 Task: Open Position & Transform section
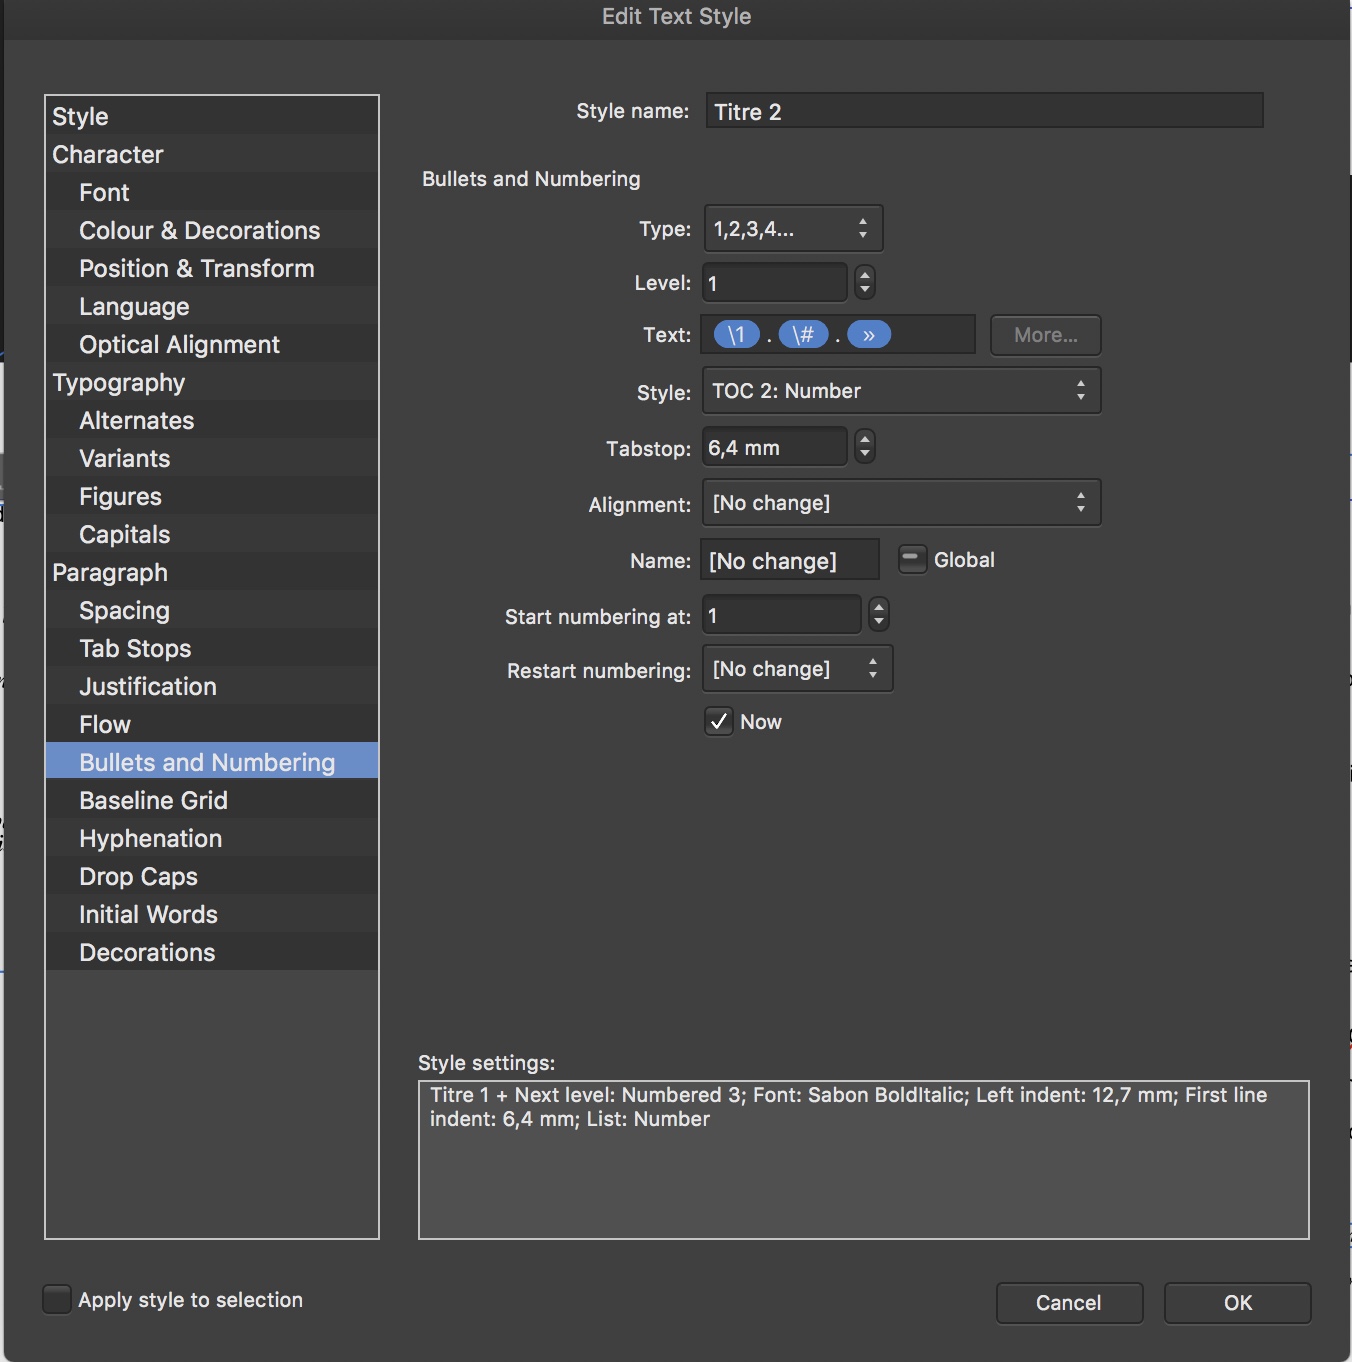click(x=212, y=268)
